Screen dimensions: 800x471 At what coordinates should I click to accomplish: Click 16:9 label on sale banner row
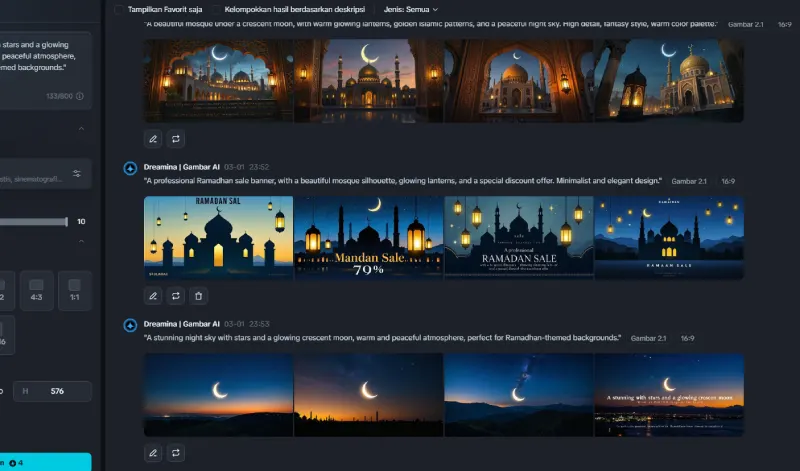(728, 181)
